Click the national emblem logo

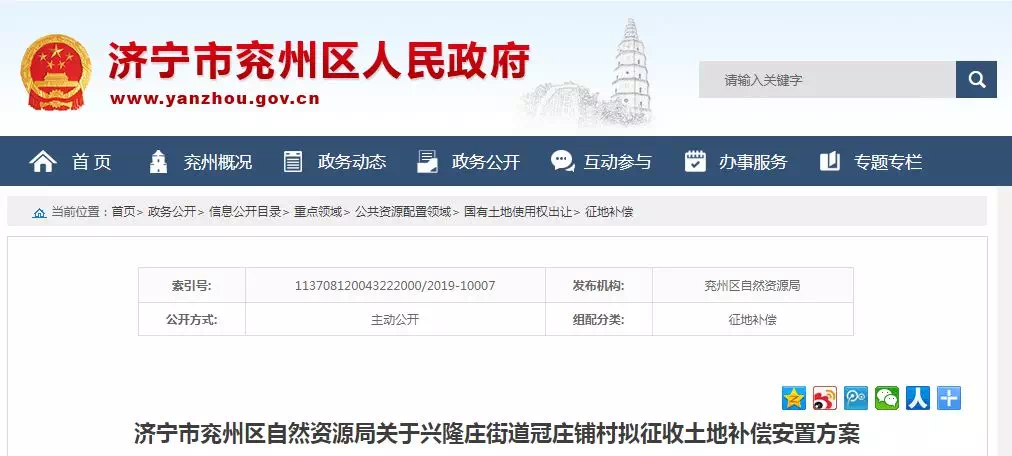[x=56, y=72]
